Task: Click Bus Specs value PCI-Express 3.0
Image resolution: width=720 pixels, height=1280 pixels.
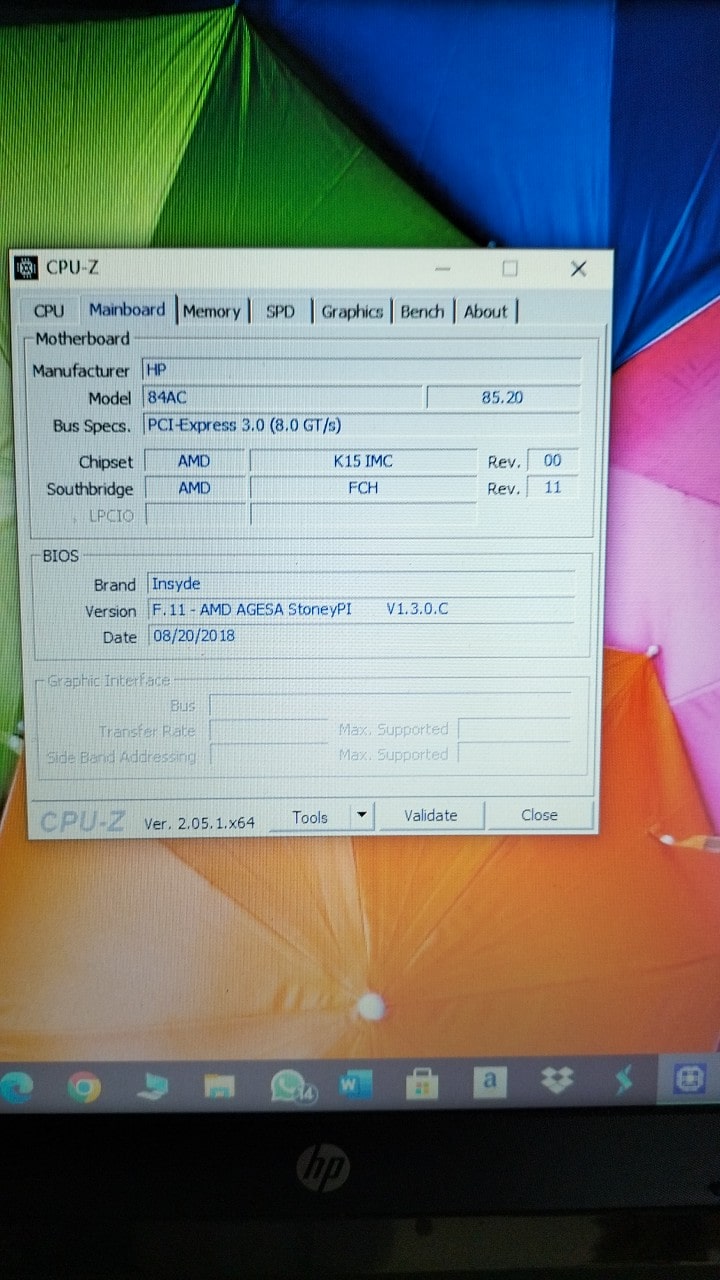Action: [x=362, y=425]
